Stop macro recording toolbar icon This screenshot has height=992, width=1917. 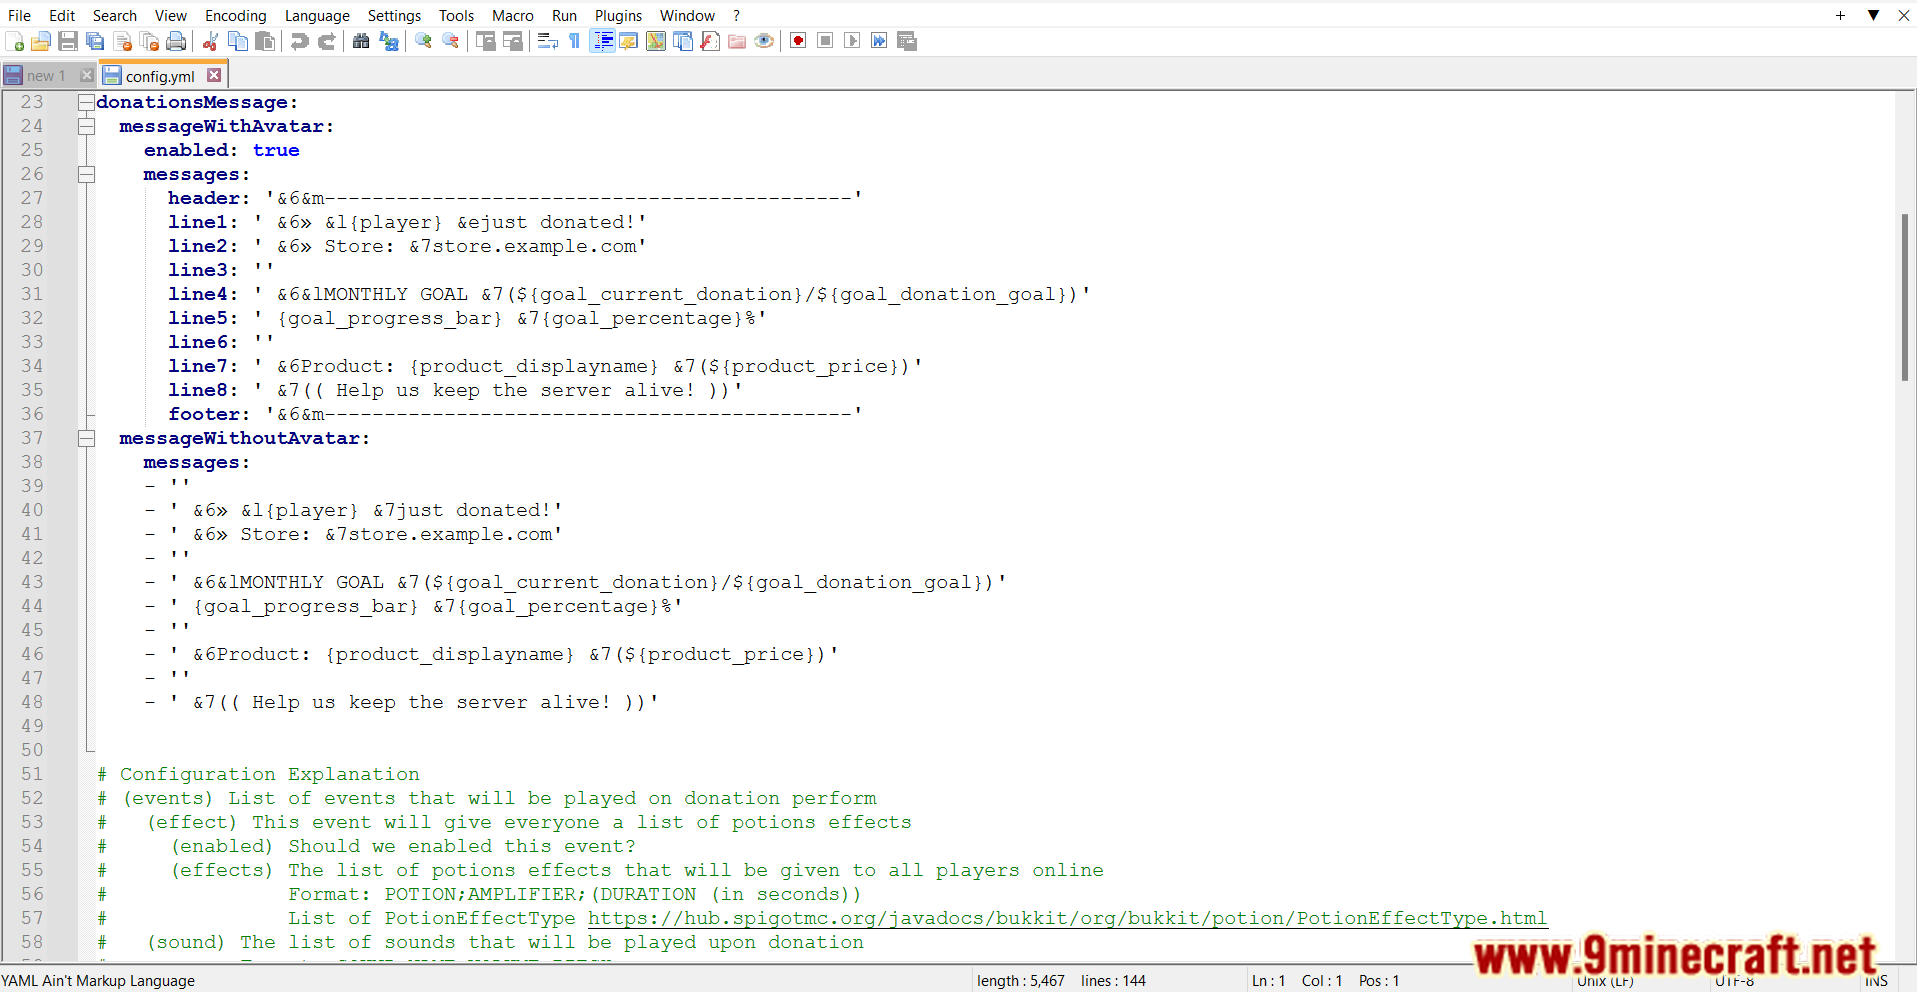tap(825, 41)
